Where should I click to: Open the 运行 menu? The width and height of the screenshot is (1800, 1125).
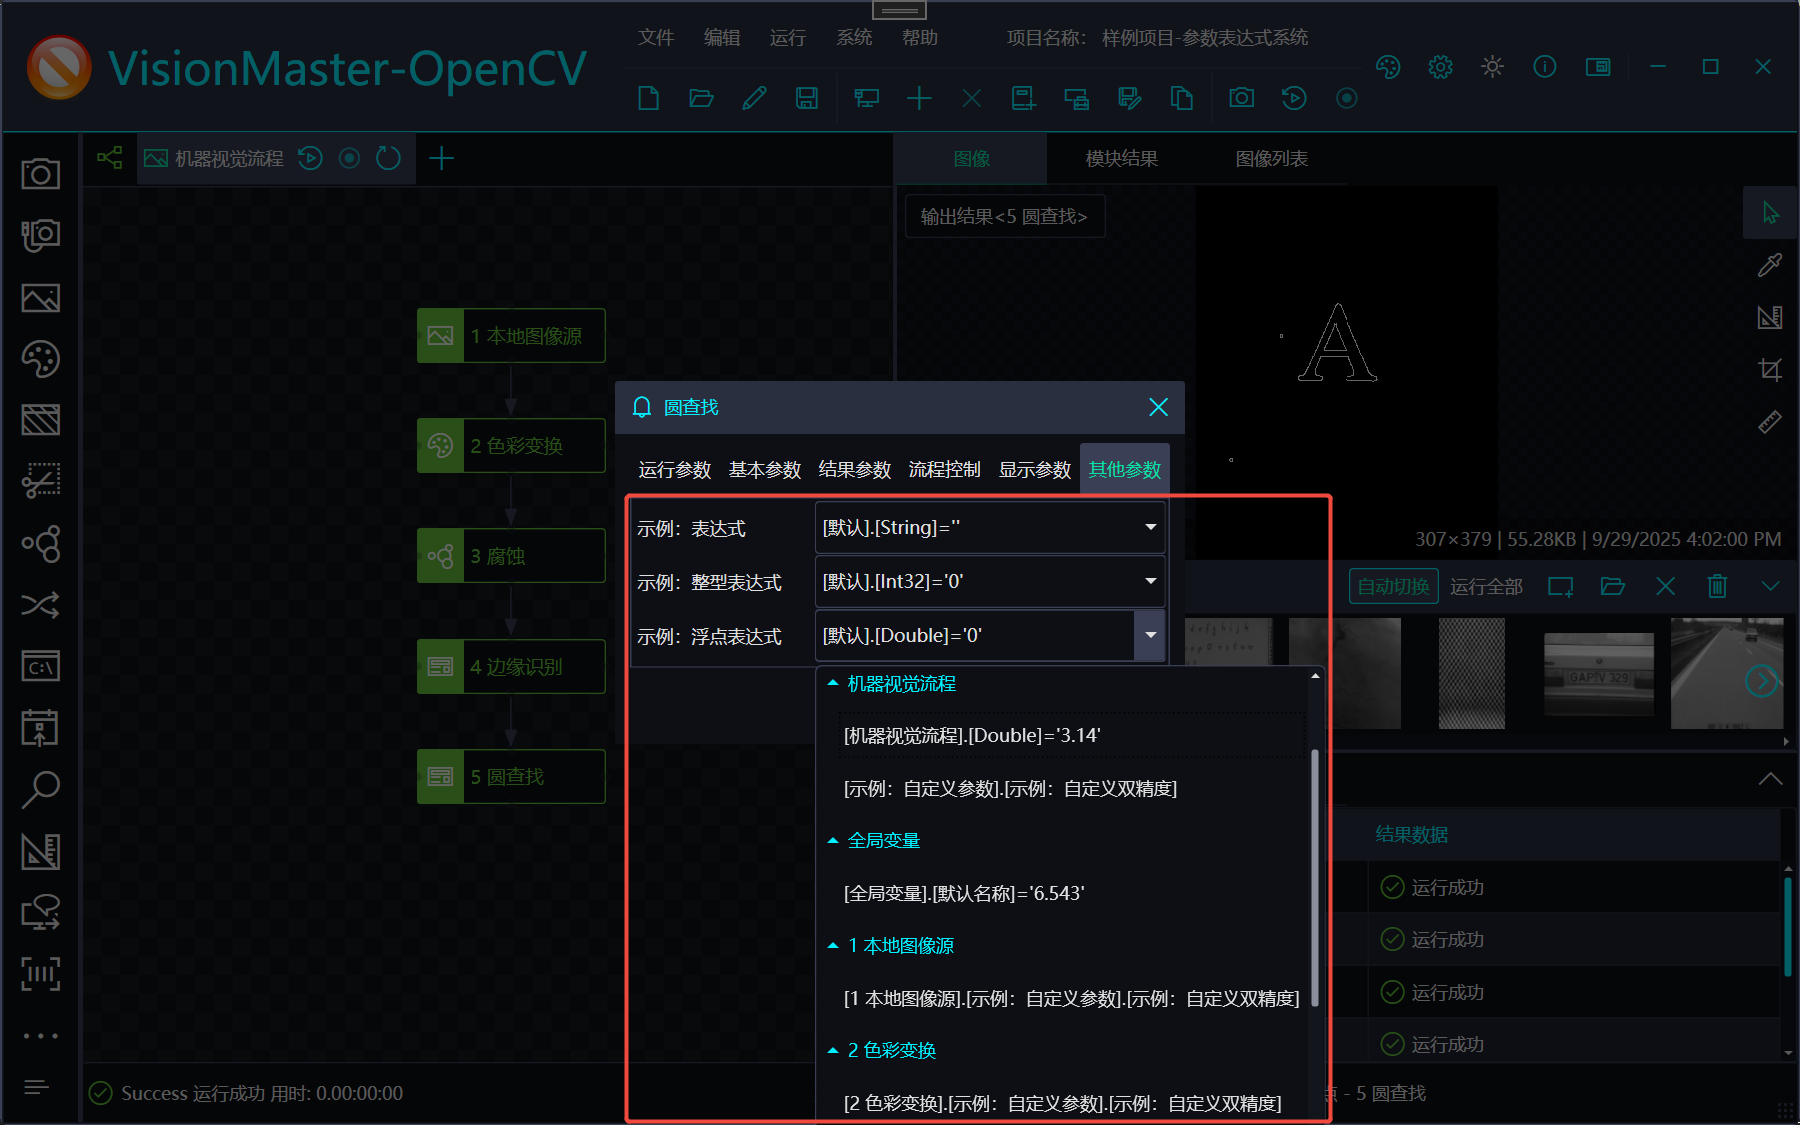click(788, 38)
